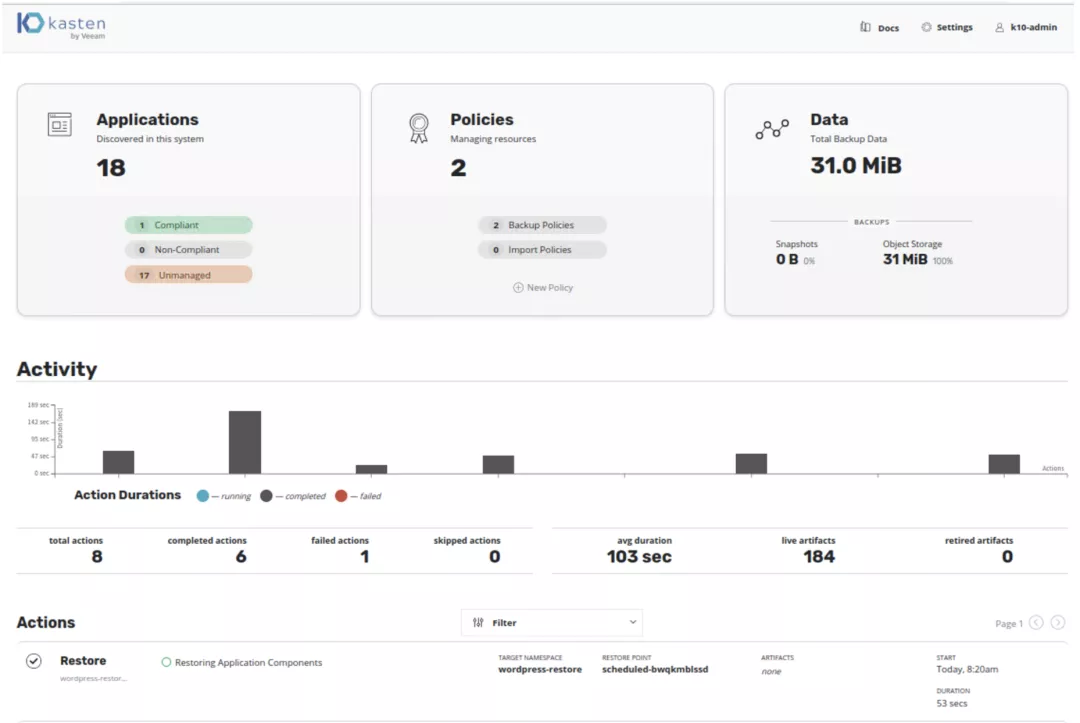The width and height of the screenshot is (1080, 723).
Task: Open the Actions Filter dropdown
Action: (x=552, y=622)
